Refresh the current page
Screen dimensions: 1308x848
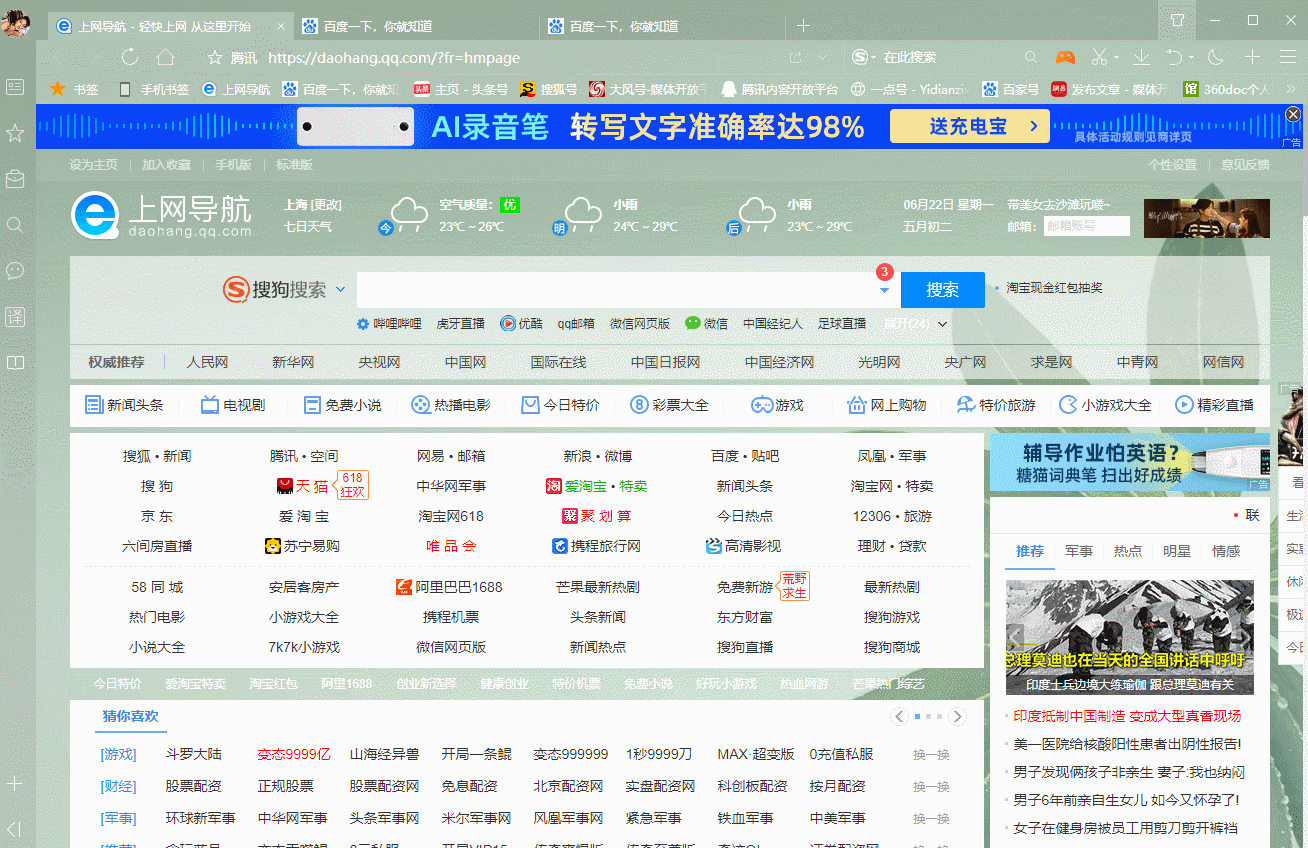coord(129,57)
